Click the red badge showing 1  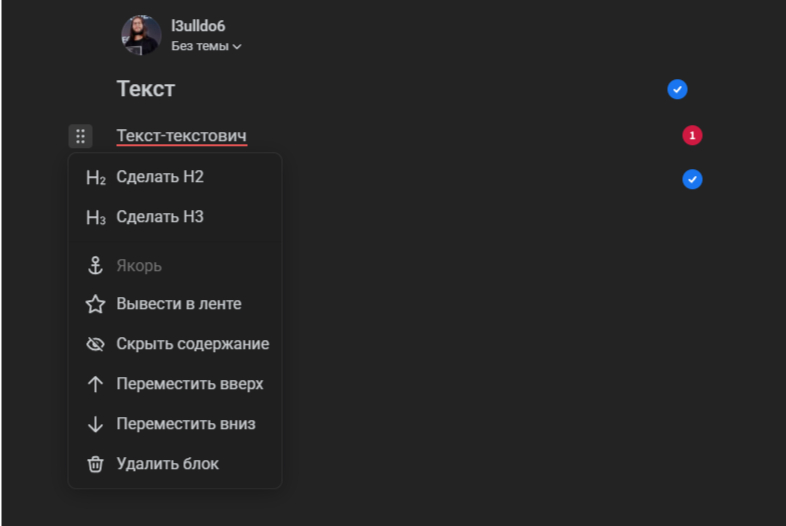click(692, 135)
